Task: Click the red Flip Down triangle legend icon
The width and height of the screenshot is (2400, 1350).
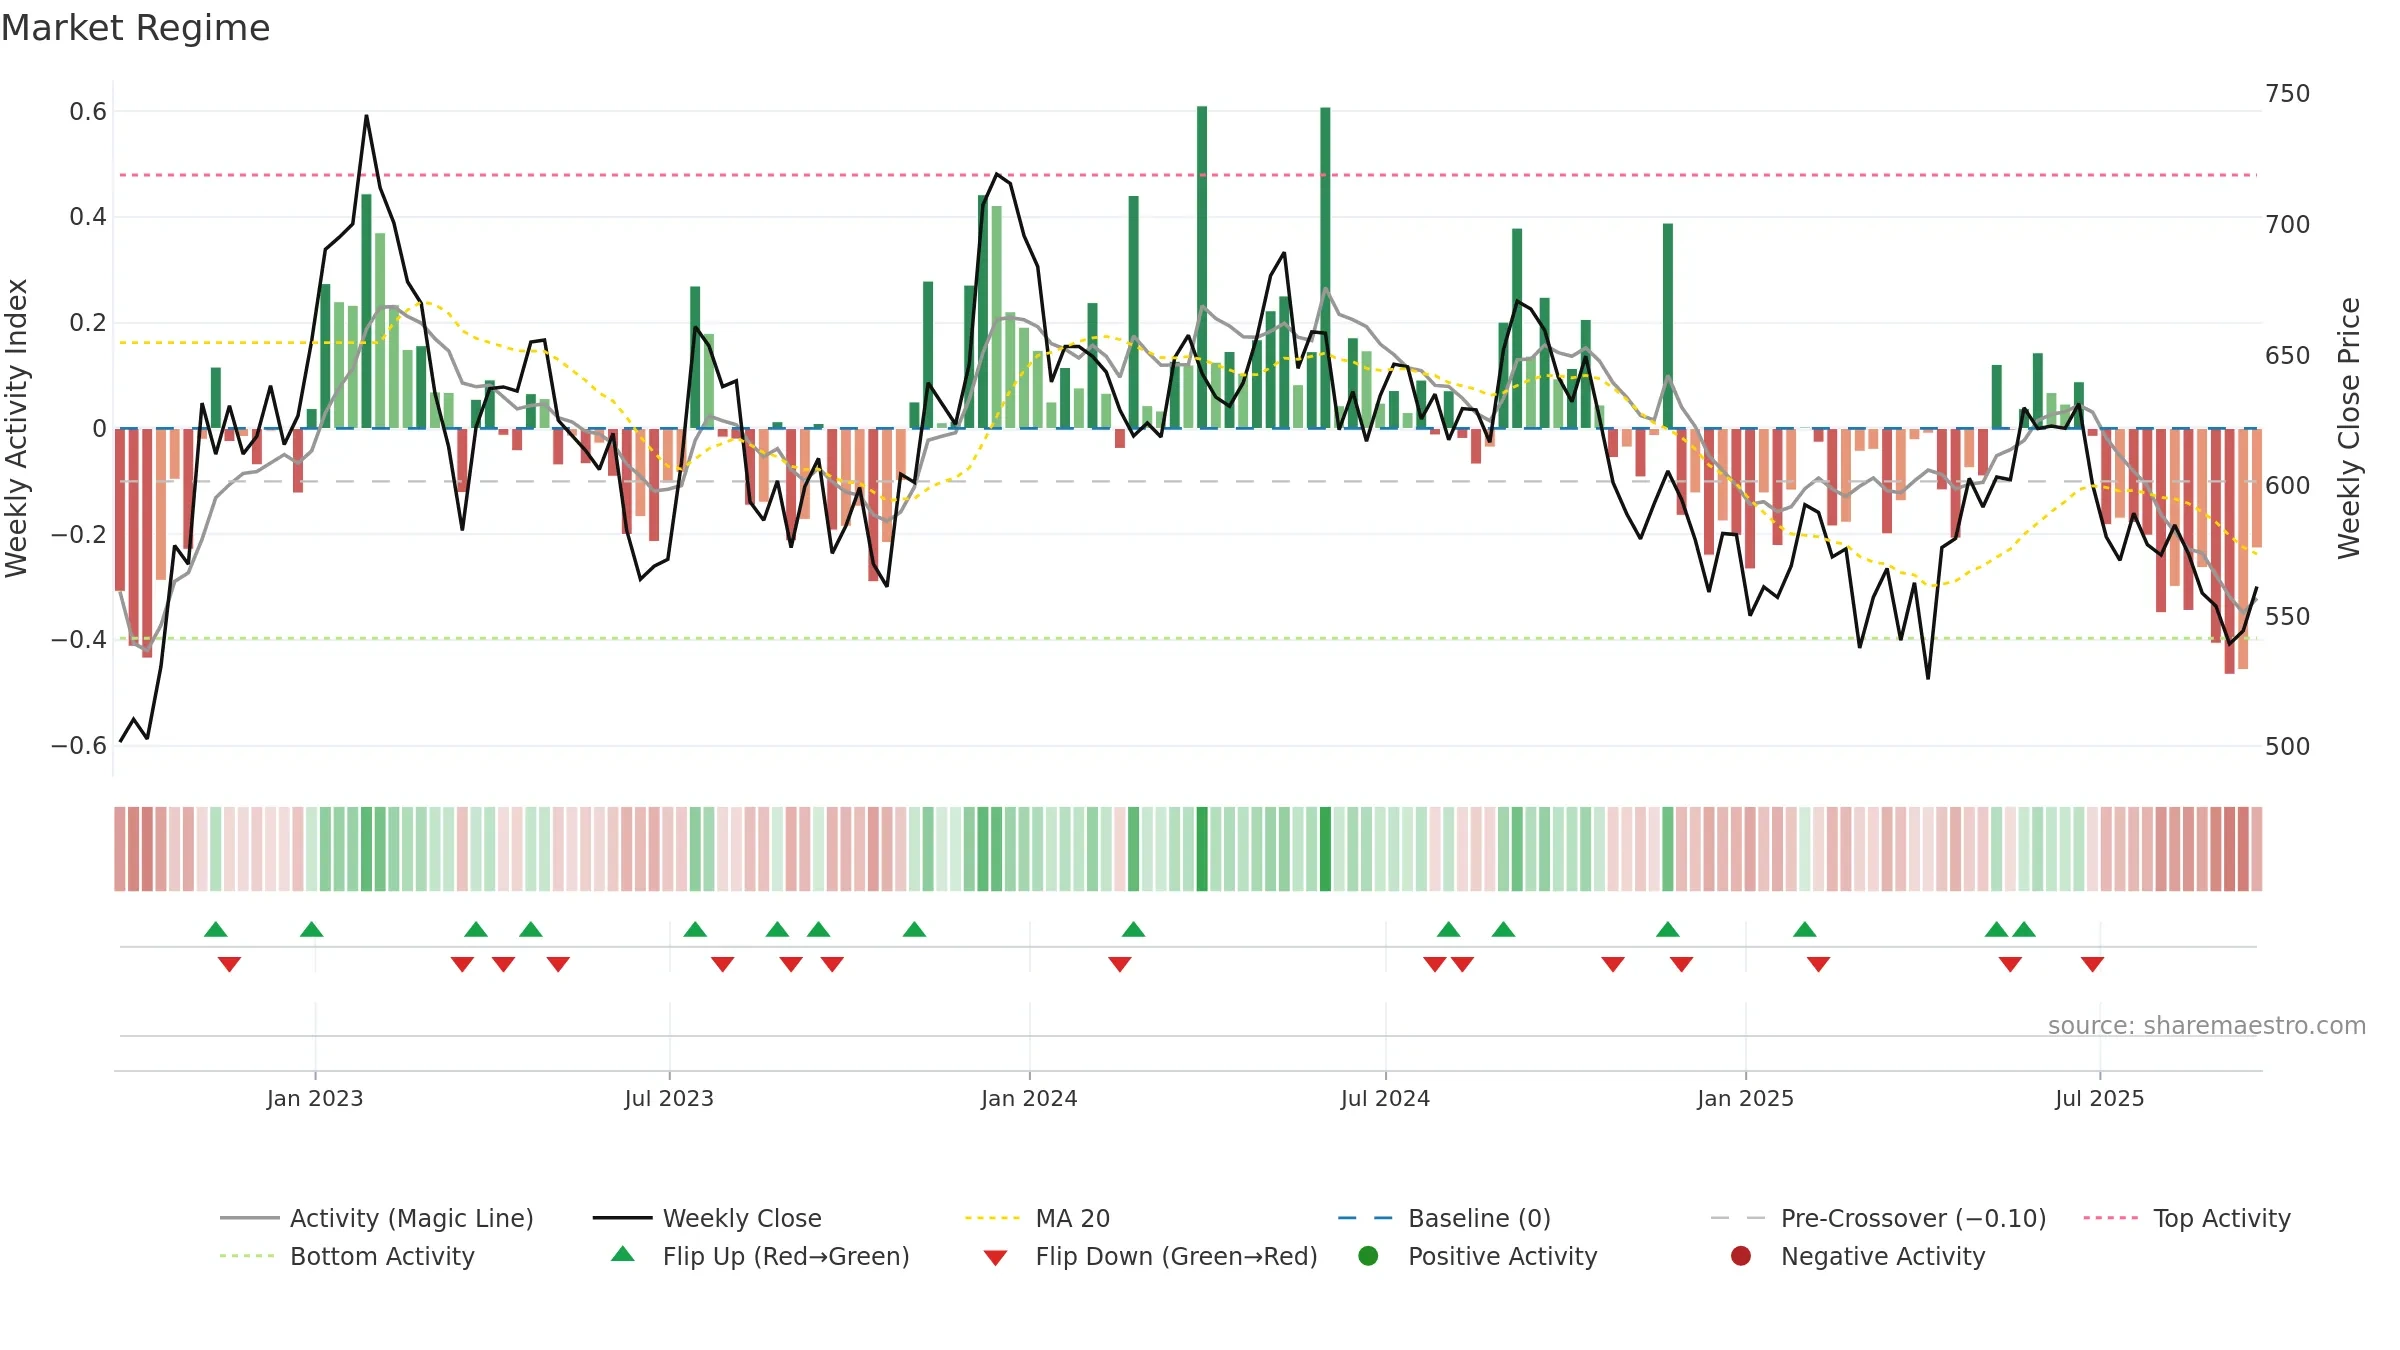Action: 995,1258
